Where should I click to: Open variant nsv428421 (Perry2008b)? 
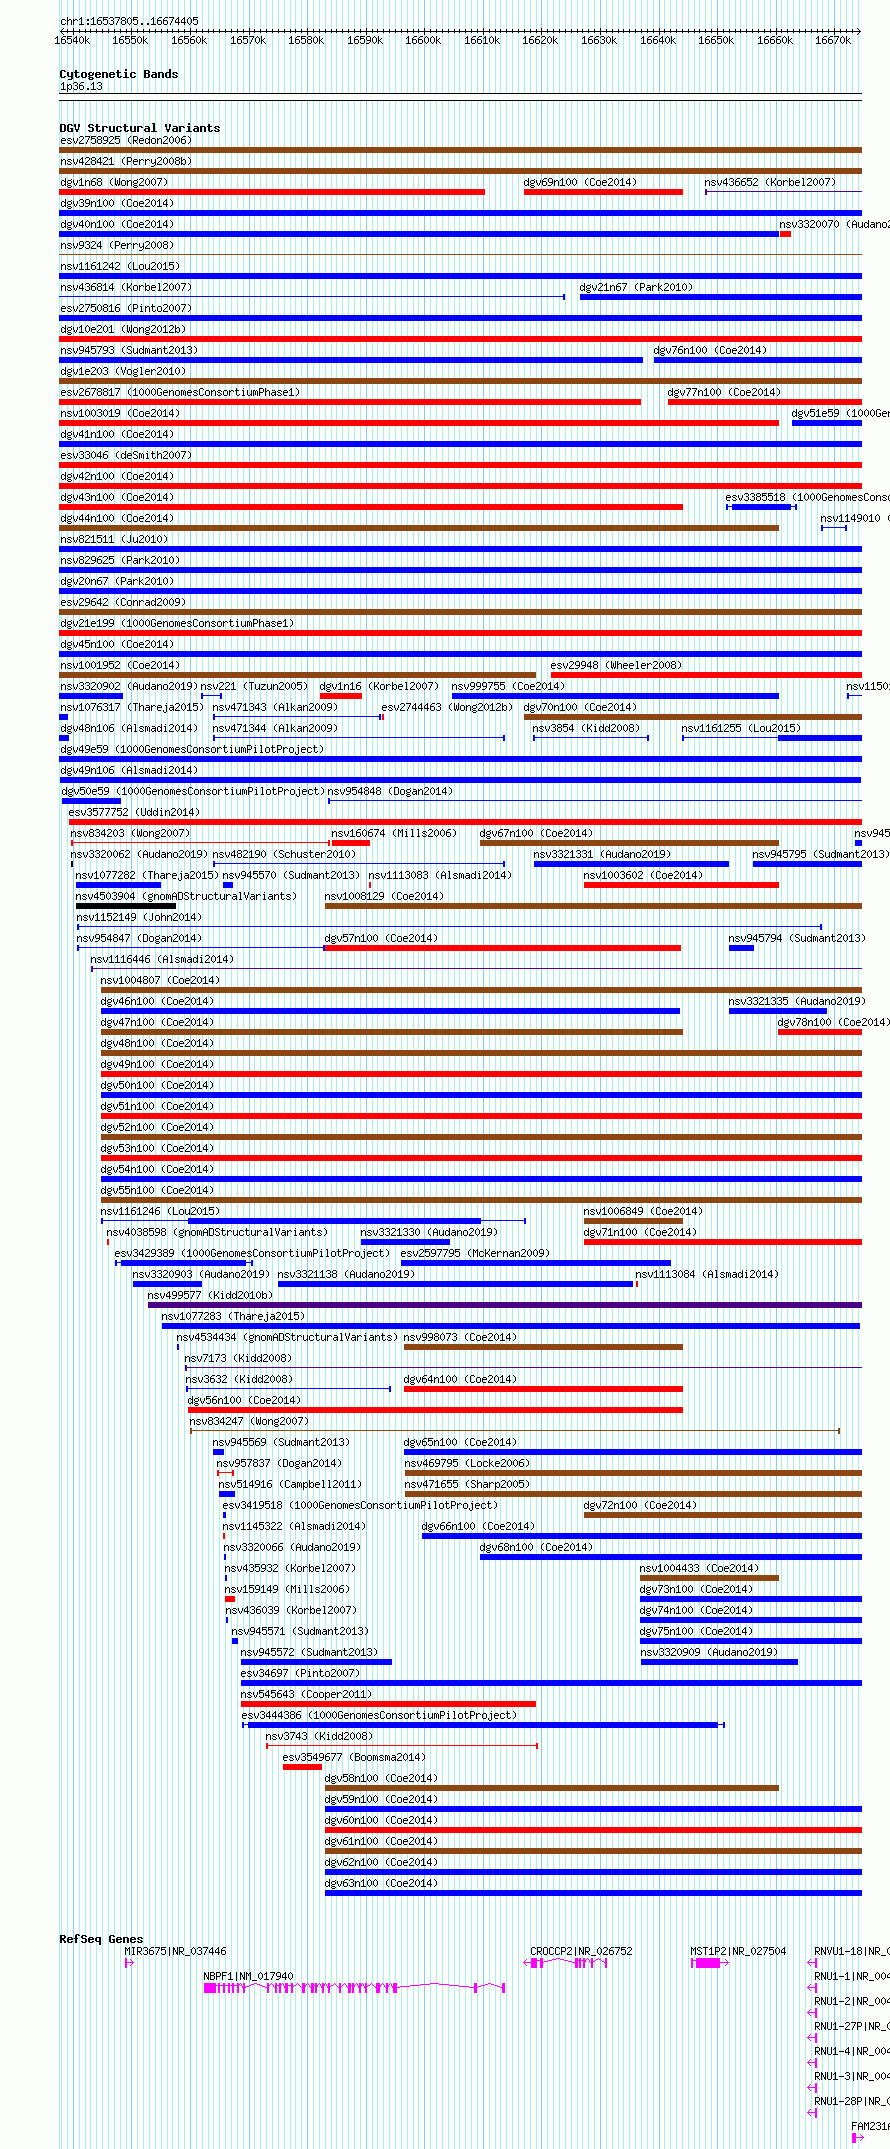(x=126, y=162)
